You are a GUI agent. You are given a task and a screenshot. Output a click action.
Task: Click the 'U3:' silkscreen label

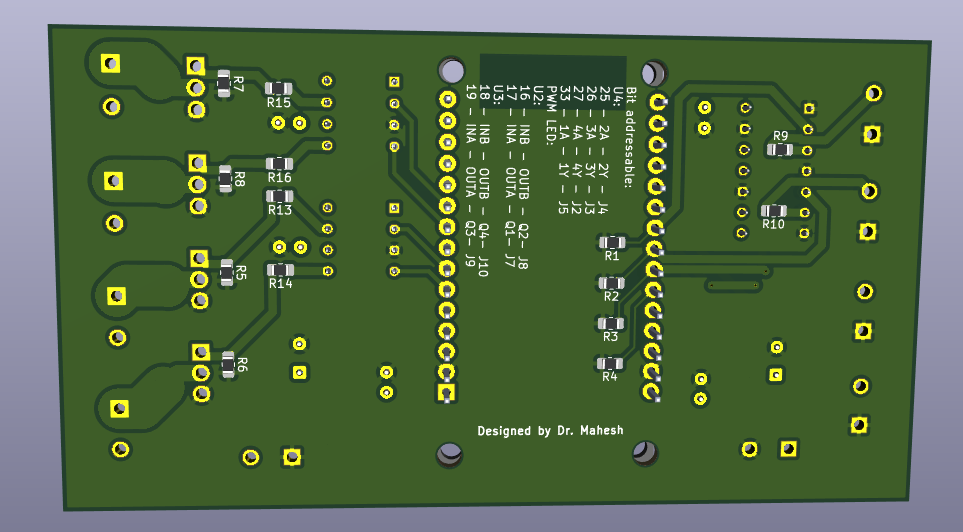pyautogui.click(x=497, y=95)
